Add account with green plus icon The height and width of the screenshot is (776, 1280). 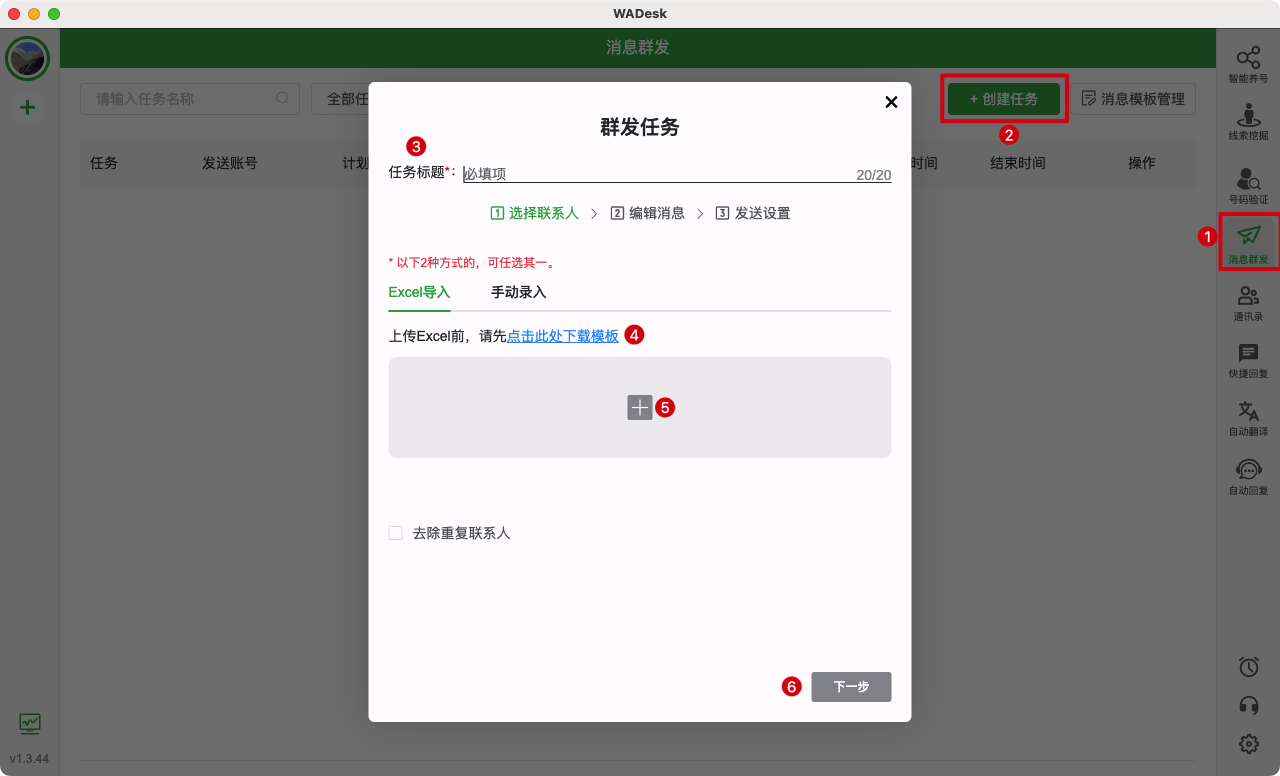coord(28,107)
